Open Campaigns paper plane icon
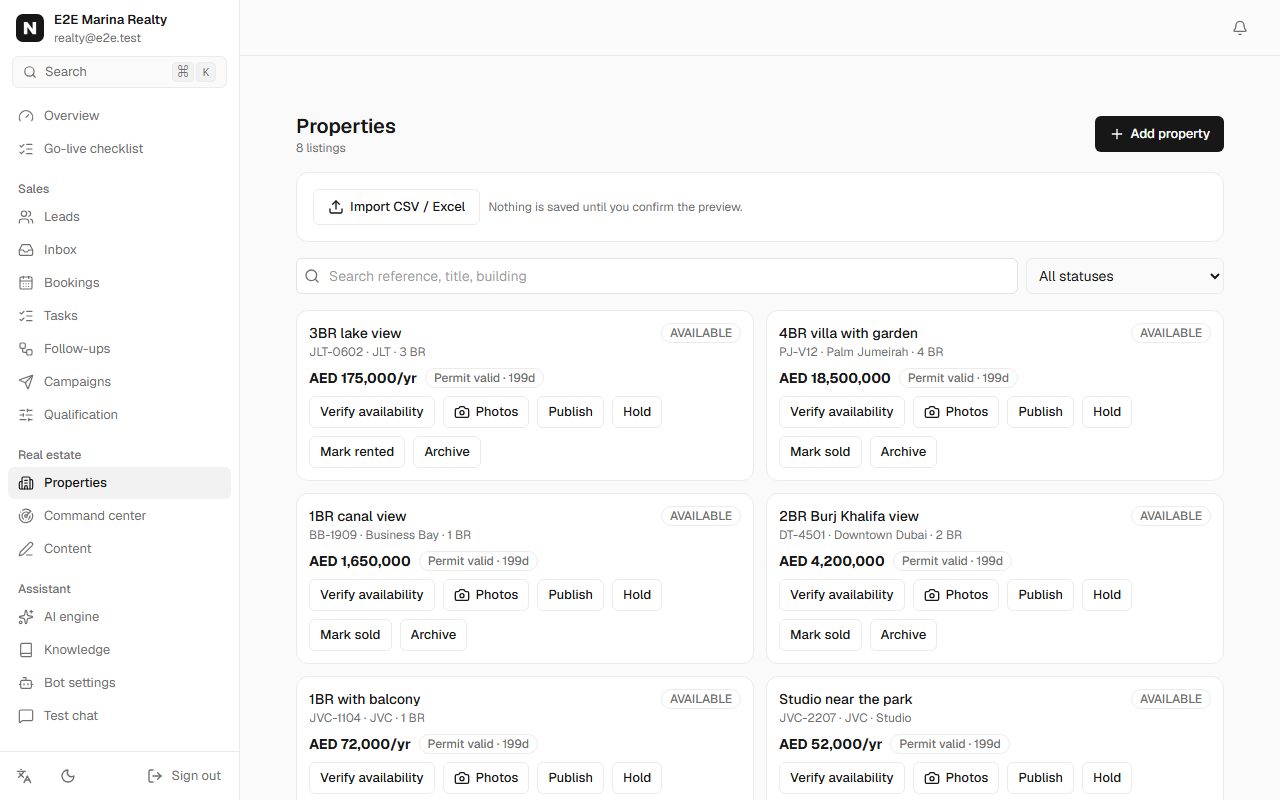The image size is (1280, 800). [26, 382]
